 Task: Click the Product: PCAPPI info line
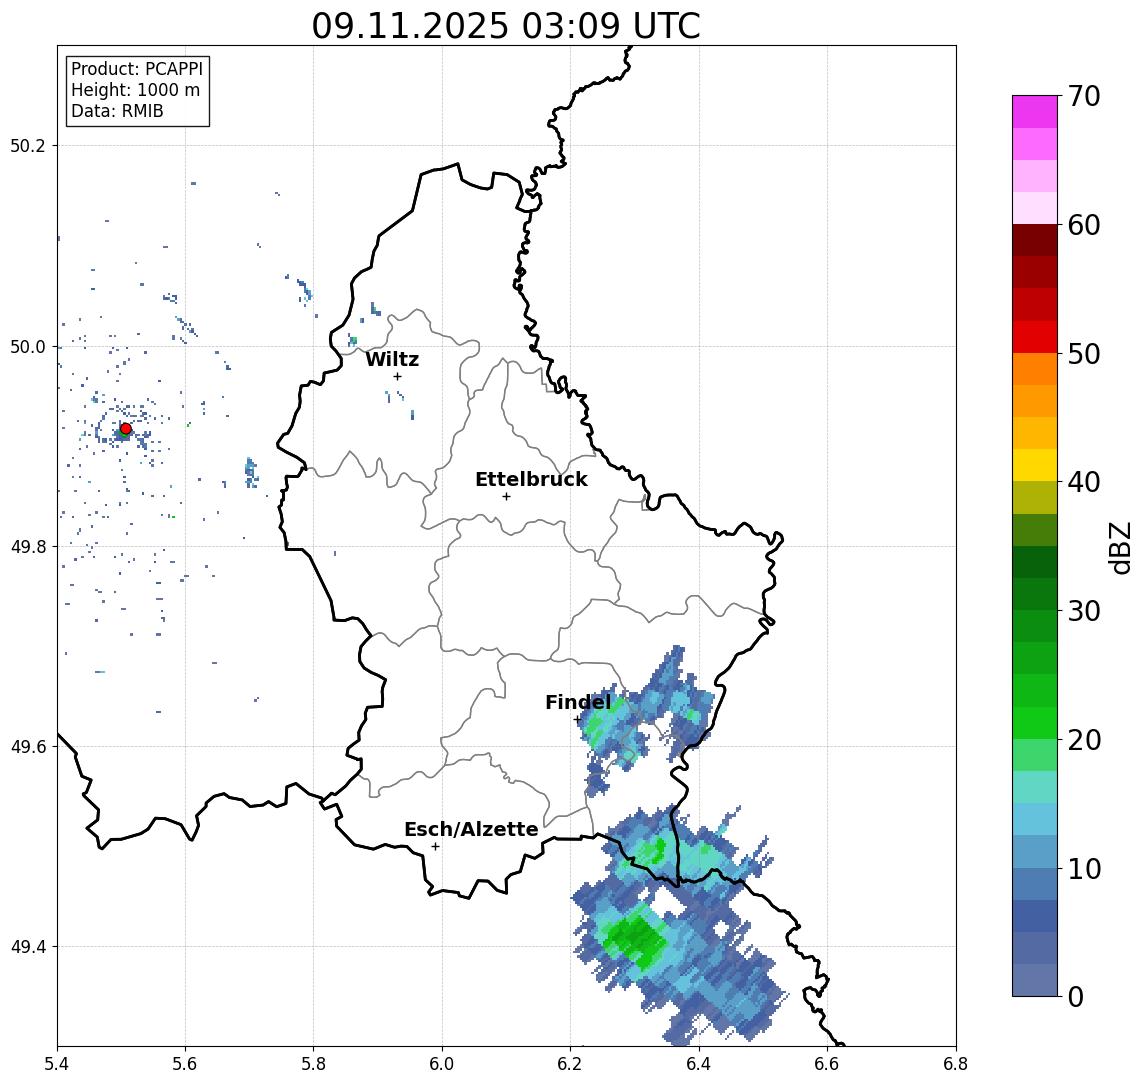pyautogui.click(x=137, y=69)
